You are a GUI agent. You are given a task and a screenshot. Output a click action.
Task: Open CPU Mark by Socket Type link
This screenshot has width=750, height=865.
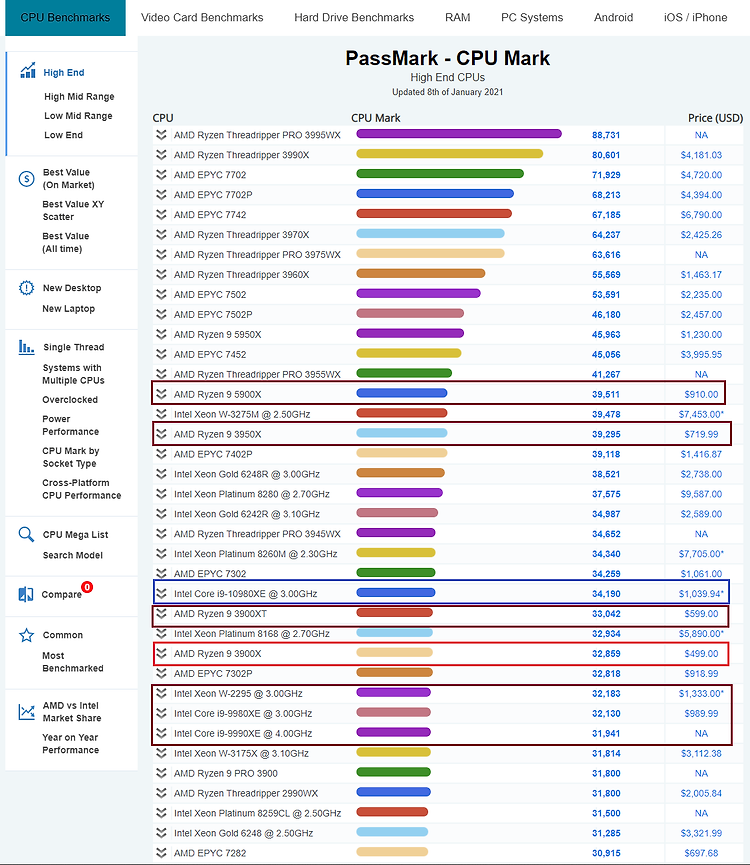click(x=71, y=457)
